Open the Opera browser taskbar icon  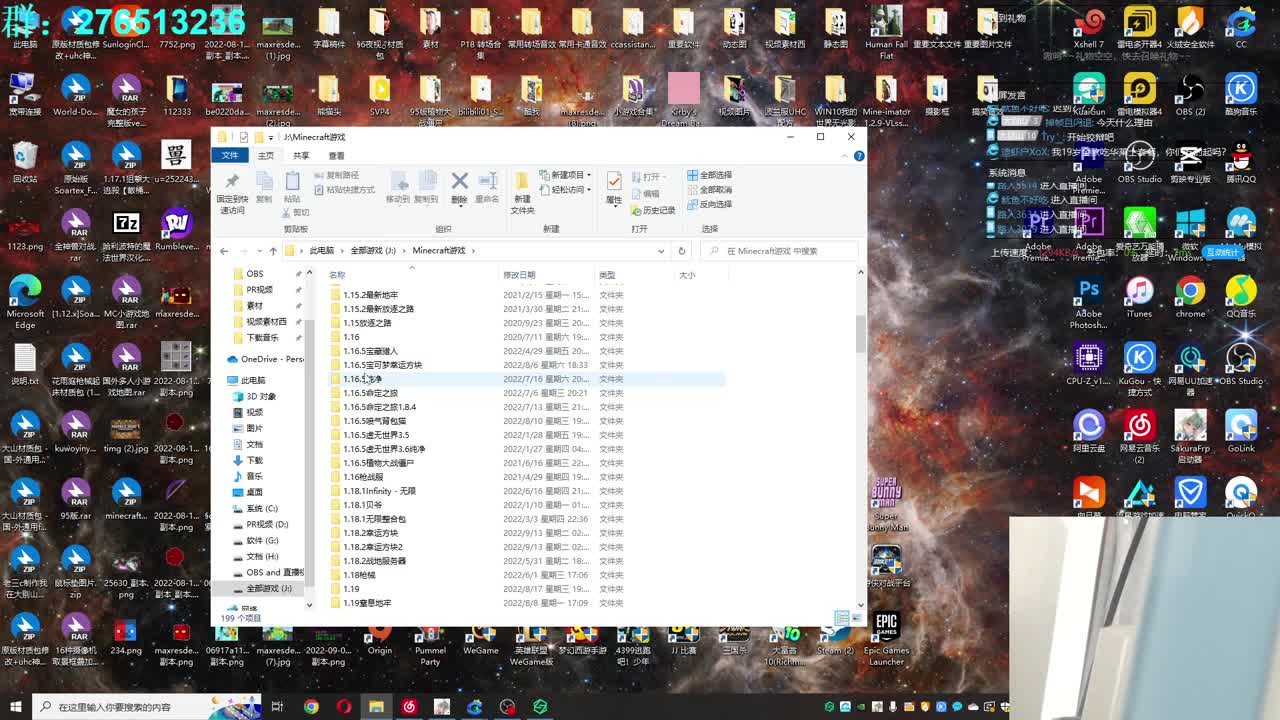pyautogui.click(x=344, y=707)
